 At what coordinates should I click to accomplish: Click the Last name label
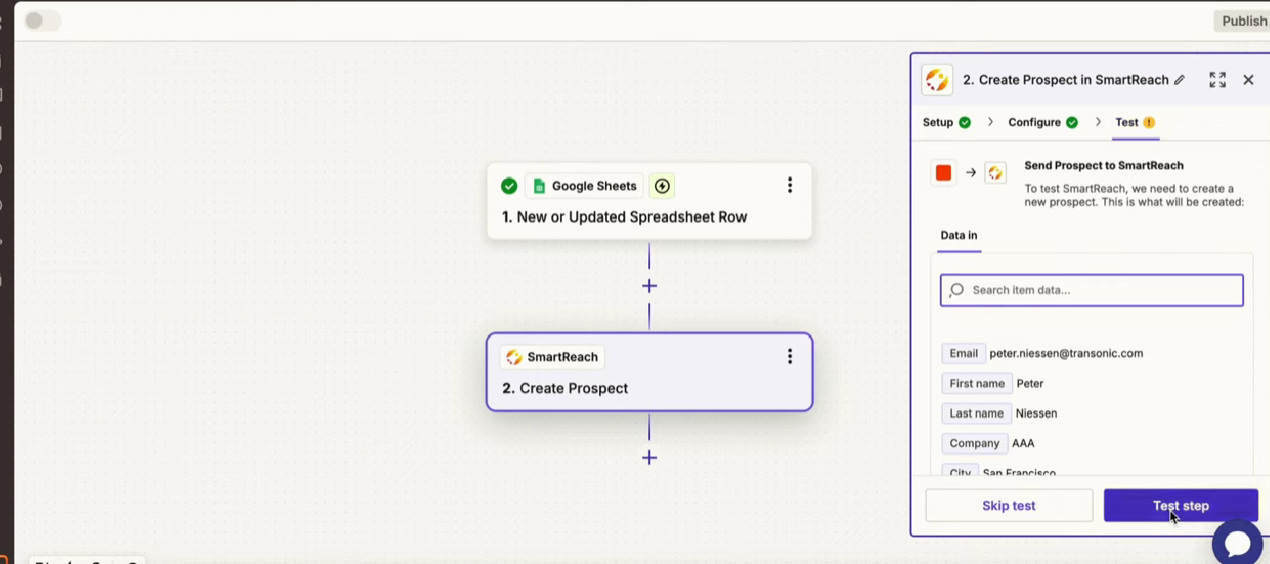(x=976, y=413)
